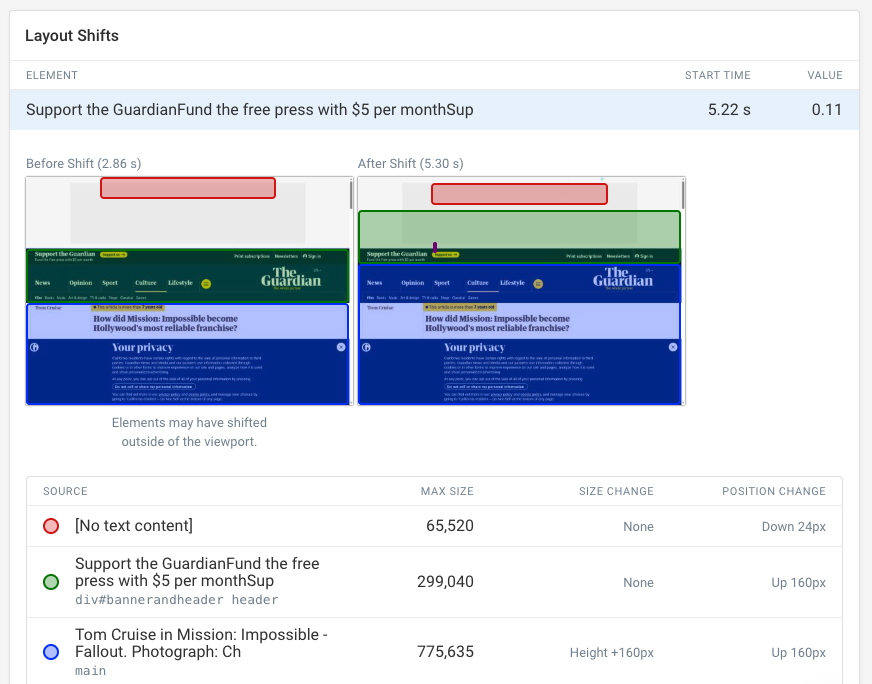Open the div#bannerandheader header selector link
872x684 pixels.
coord(176,600)
